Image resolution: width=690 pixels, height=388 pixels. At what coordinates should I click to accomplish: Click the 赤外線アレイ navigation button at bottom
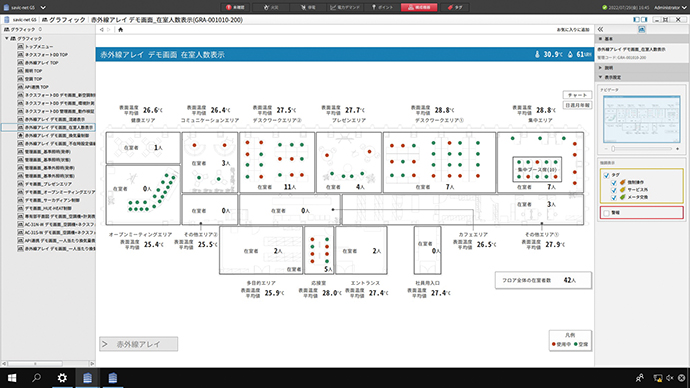(139, 344)
